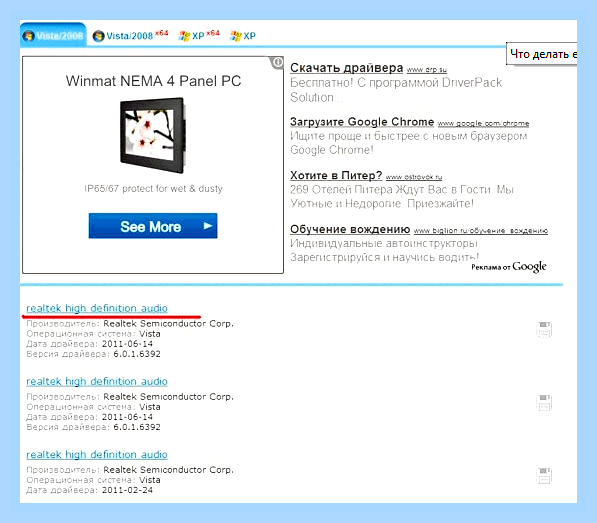Click the download diskette icon beside the second driver

click(544, 403)
